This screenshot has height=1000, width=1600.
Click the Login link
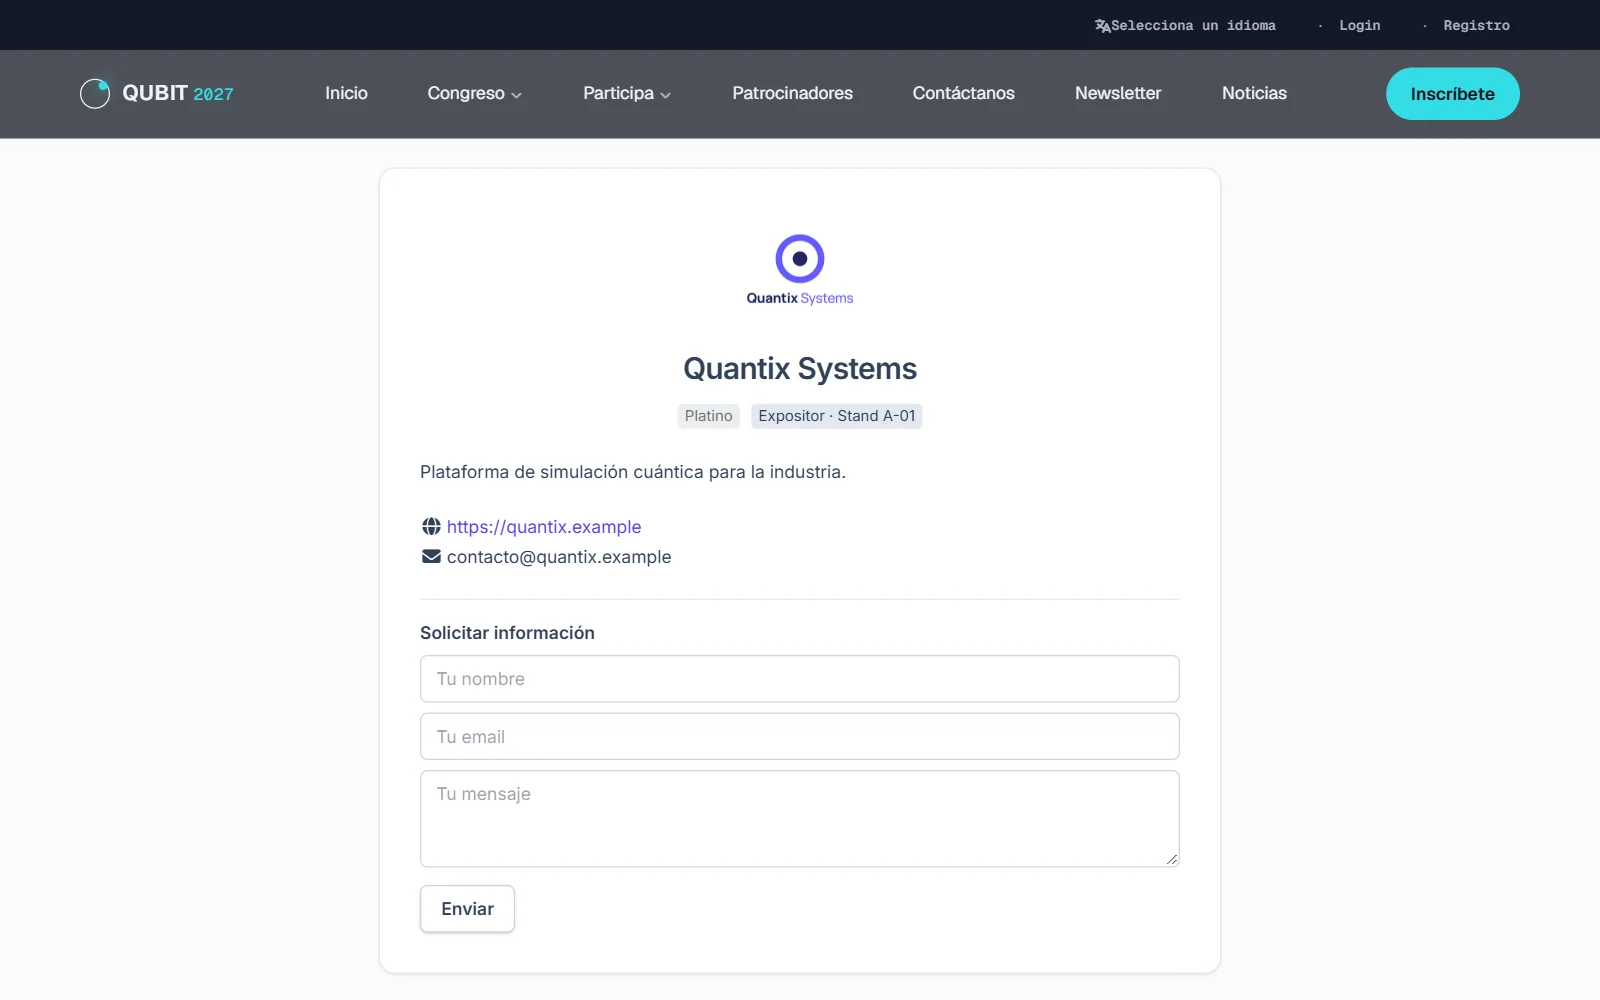click(1359, 26)
